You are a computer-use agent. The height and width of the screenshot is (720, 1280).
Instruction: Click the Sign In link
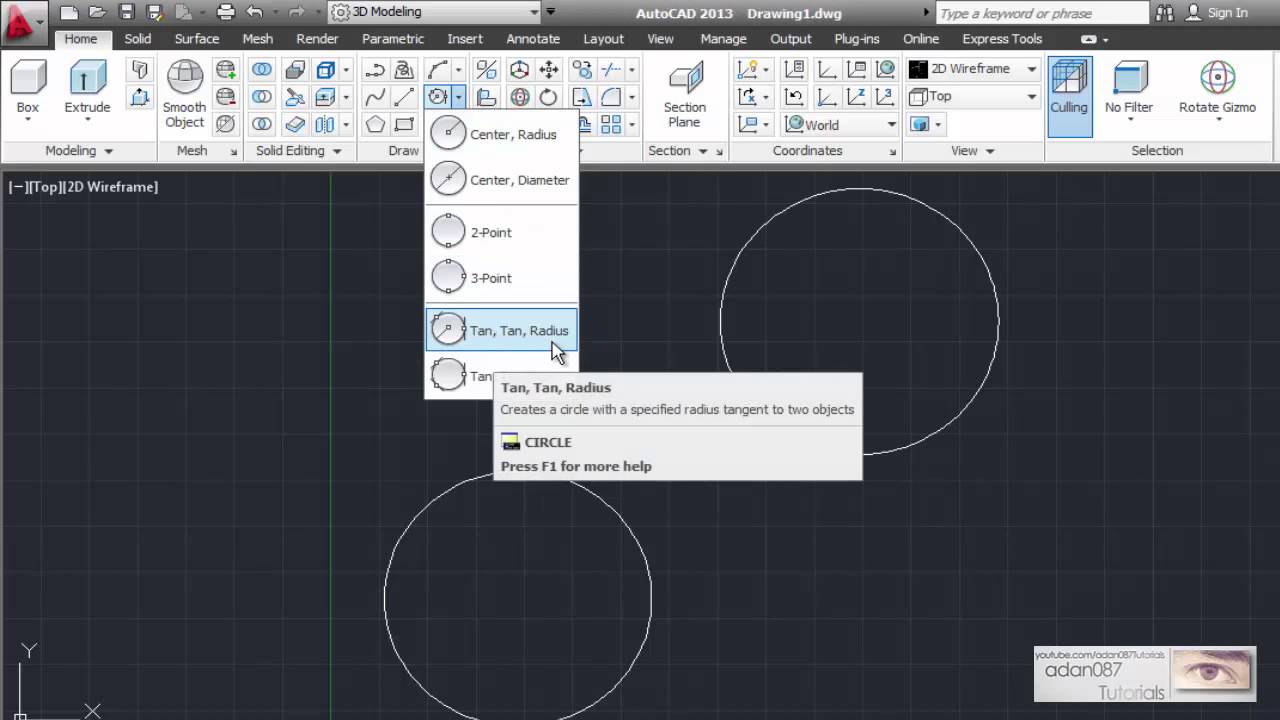pos(1227,13)
